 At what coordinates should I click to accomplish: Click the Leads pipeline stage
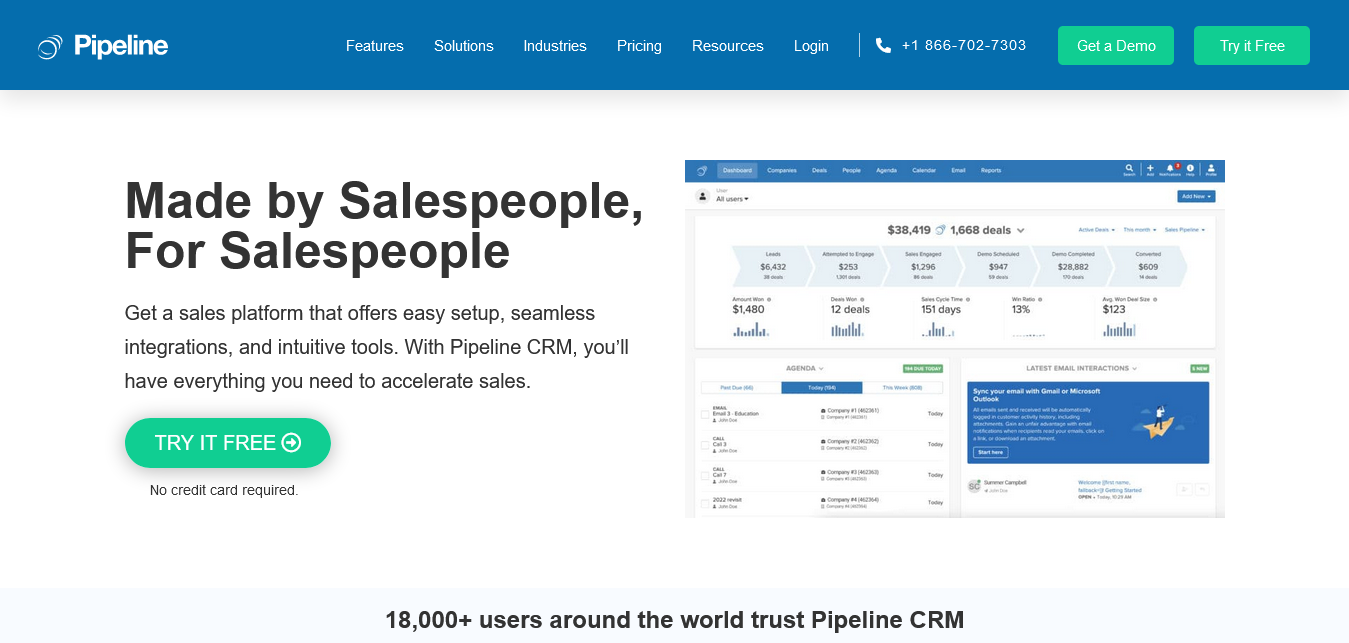click(773, 266)
